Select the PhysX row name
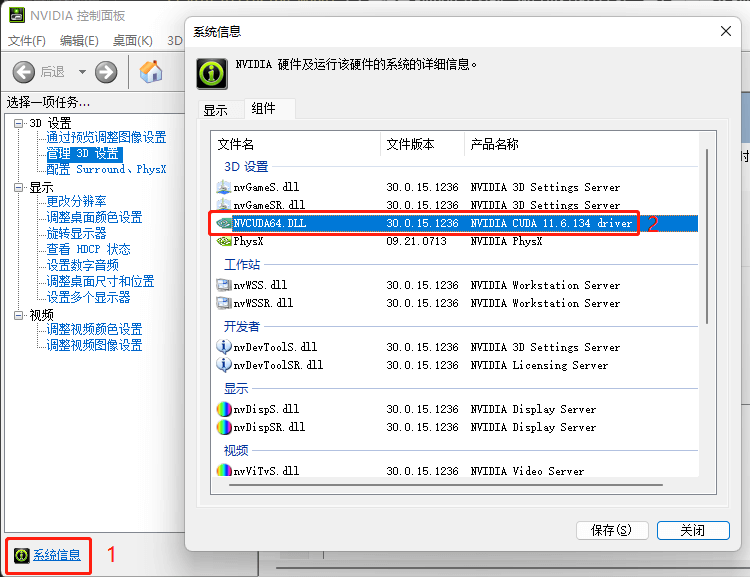 (x=248, y=241)
